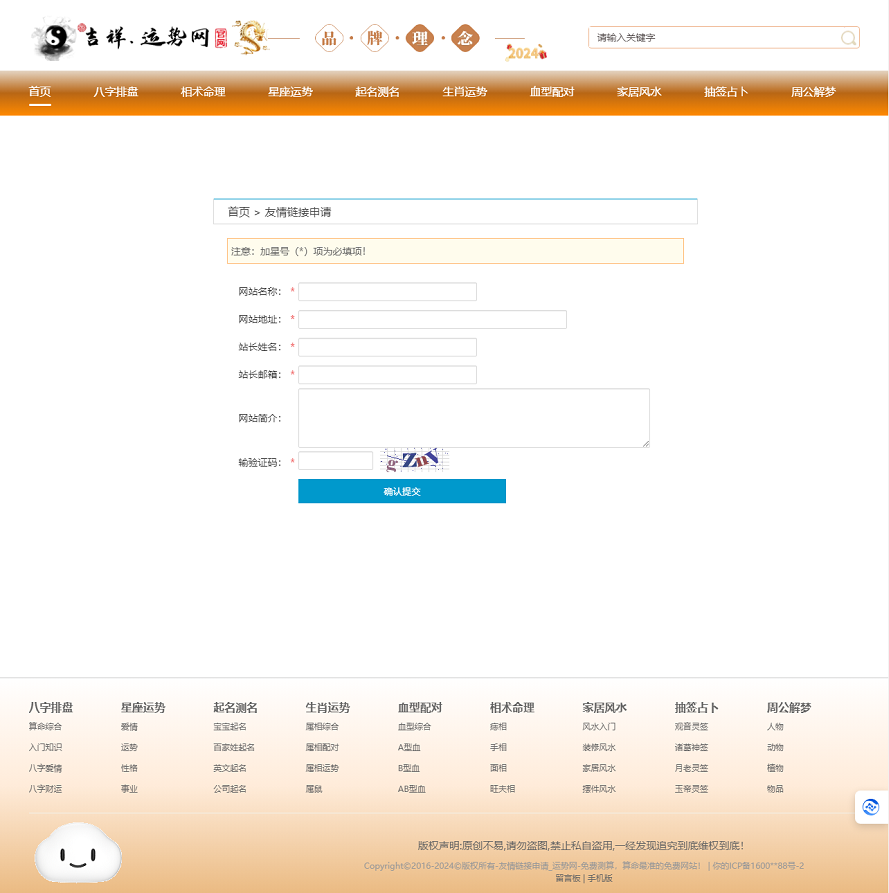Viewport: 889px width, 893px height.
Task: Open the 家居风水 nav menu
Action: point(638,92)
